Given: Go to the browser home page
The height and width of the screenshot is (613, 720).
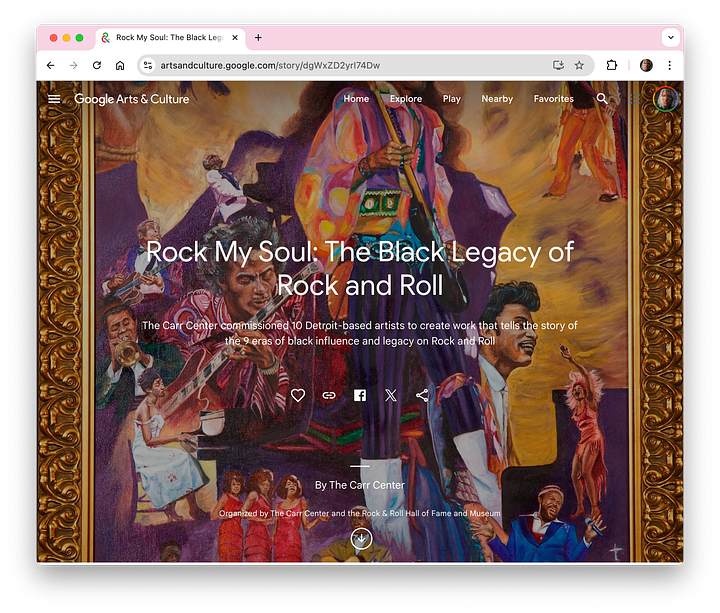Looking at the screenshot, I should (120, 65).
